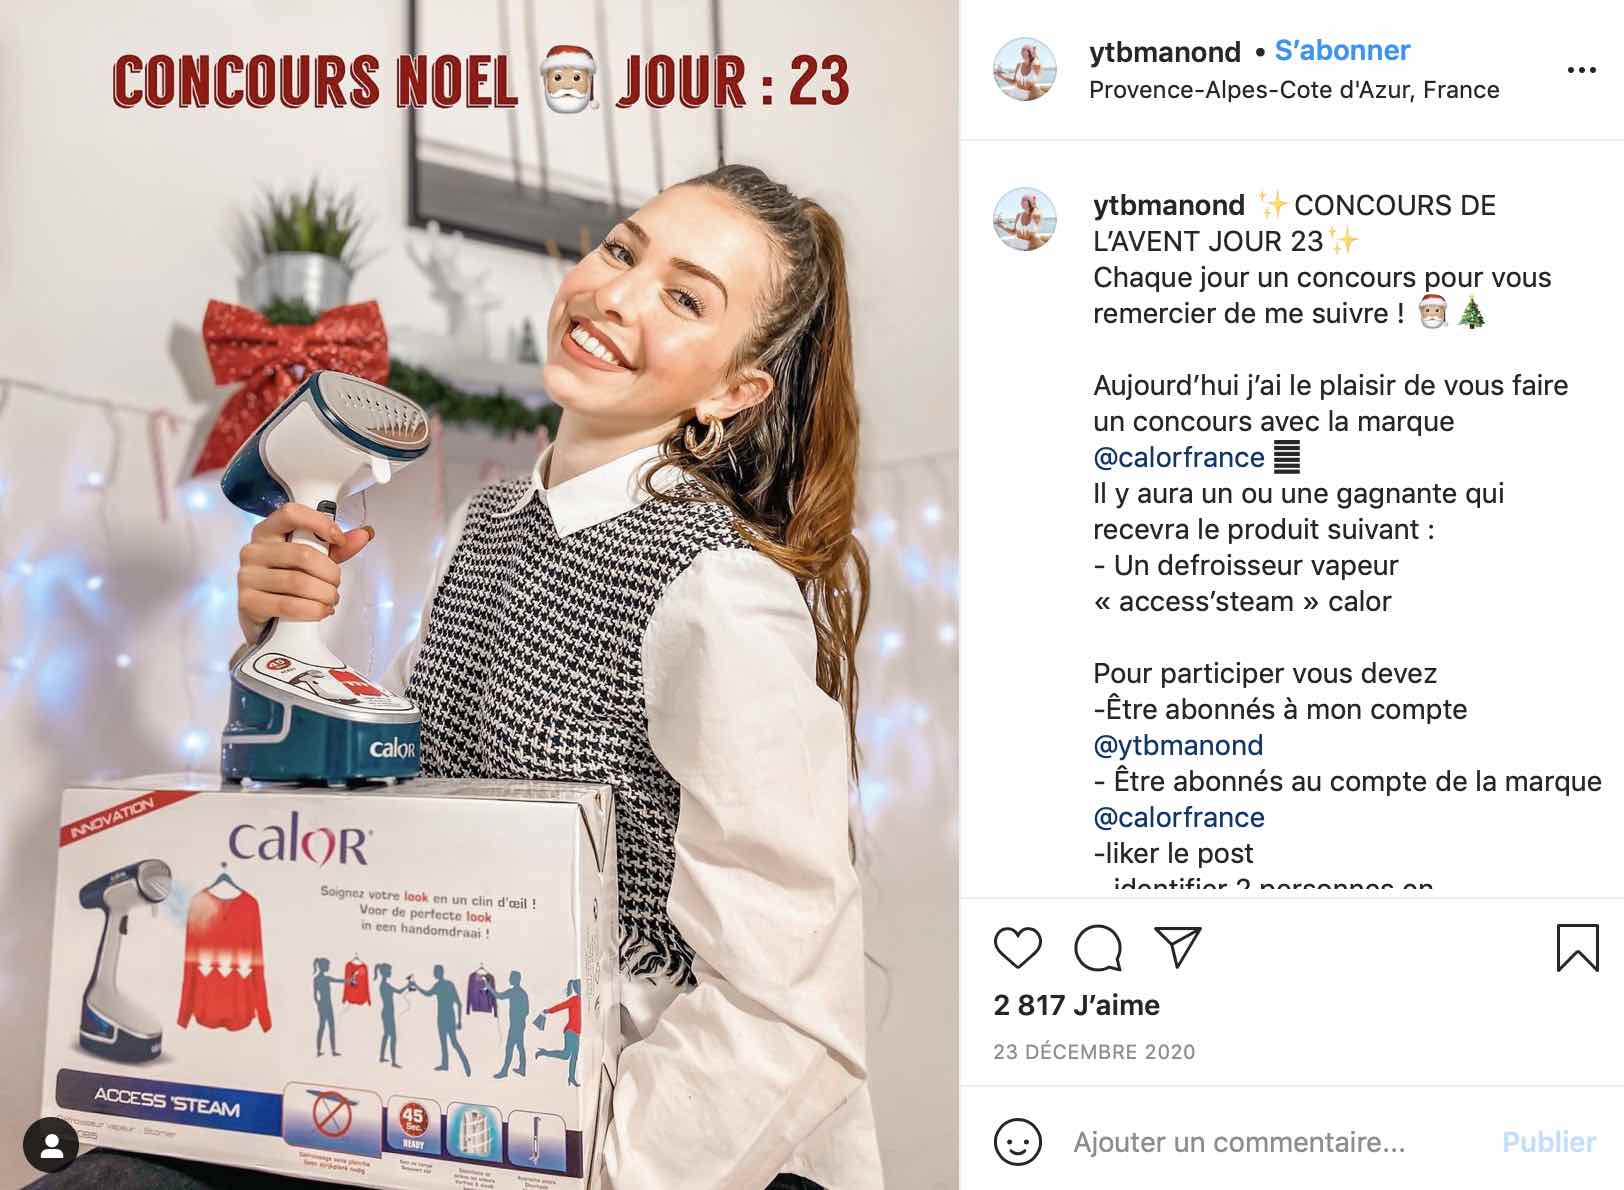Image resolution: width=1624 pixels, height=1190 pixels.
Task: Open the comment bubble icon
Action: pos(1098,948)
